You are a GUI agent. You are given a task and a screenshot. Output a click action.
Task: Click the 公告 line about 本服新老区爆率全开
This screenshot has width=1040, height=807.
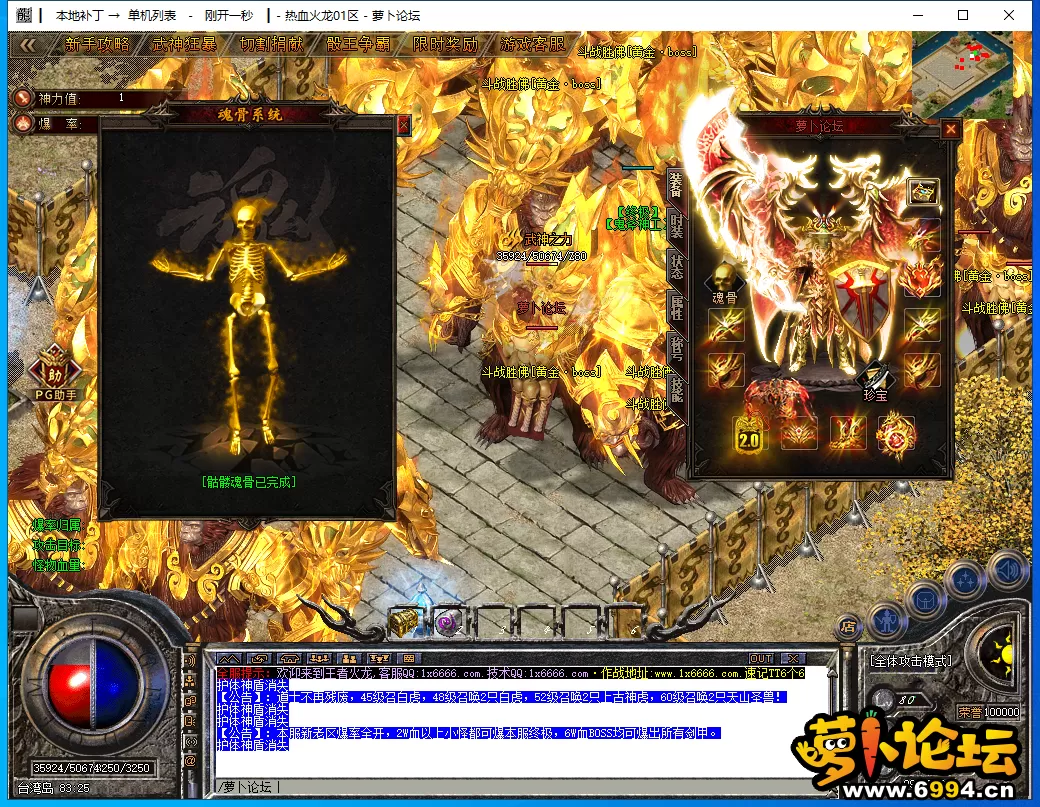469,733
